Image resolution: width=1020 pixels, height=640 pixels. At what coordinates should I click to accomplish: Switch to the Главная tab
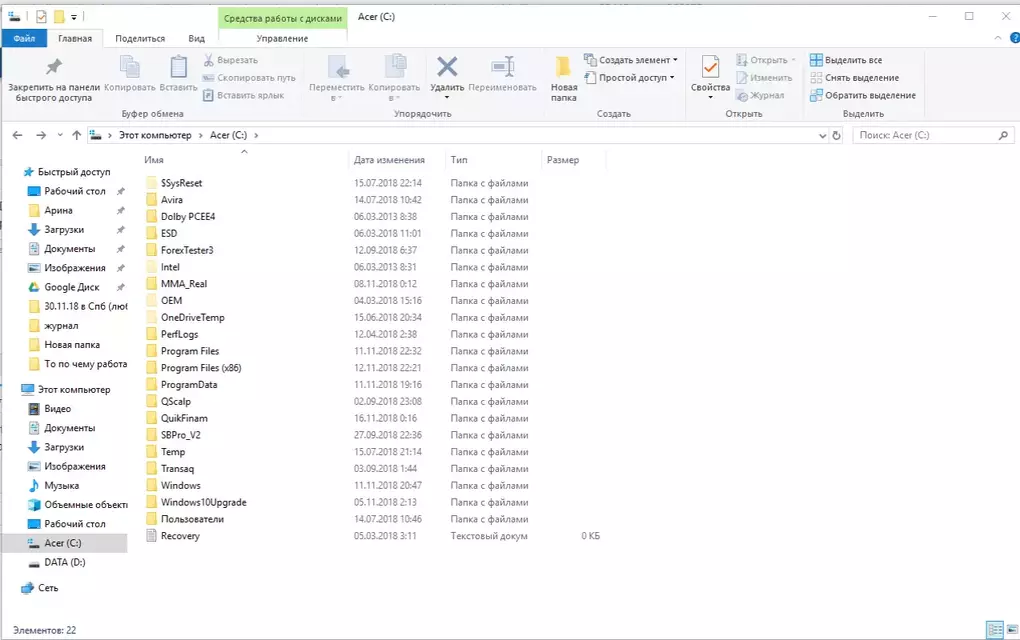75,38
